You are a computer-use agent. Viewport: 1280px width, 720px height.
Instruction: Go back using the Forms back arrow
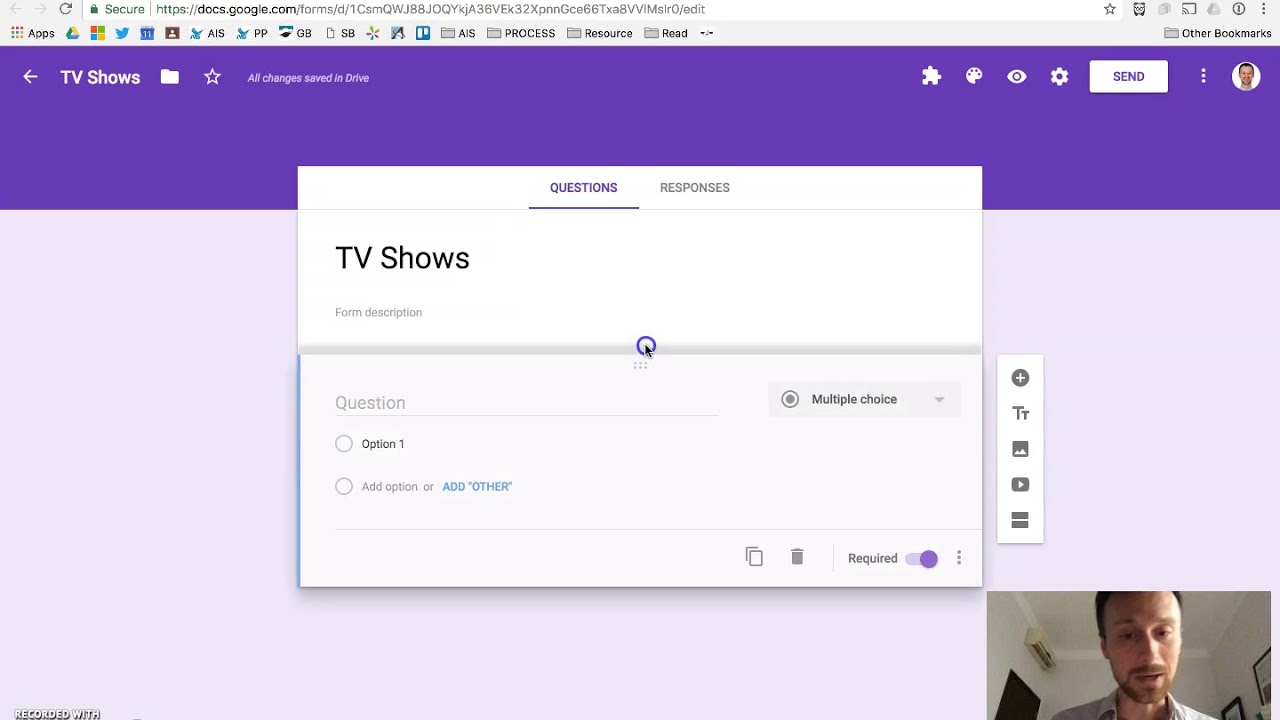(x=30, y=77)
